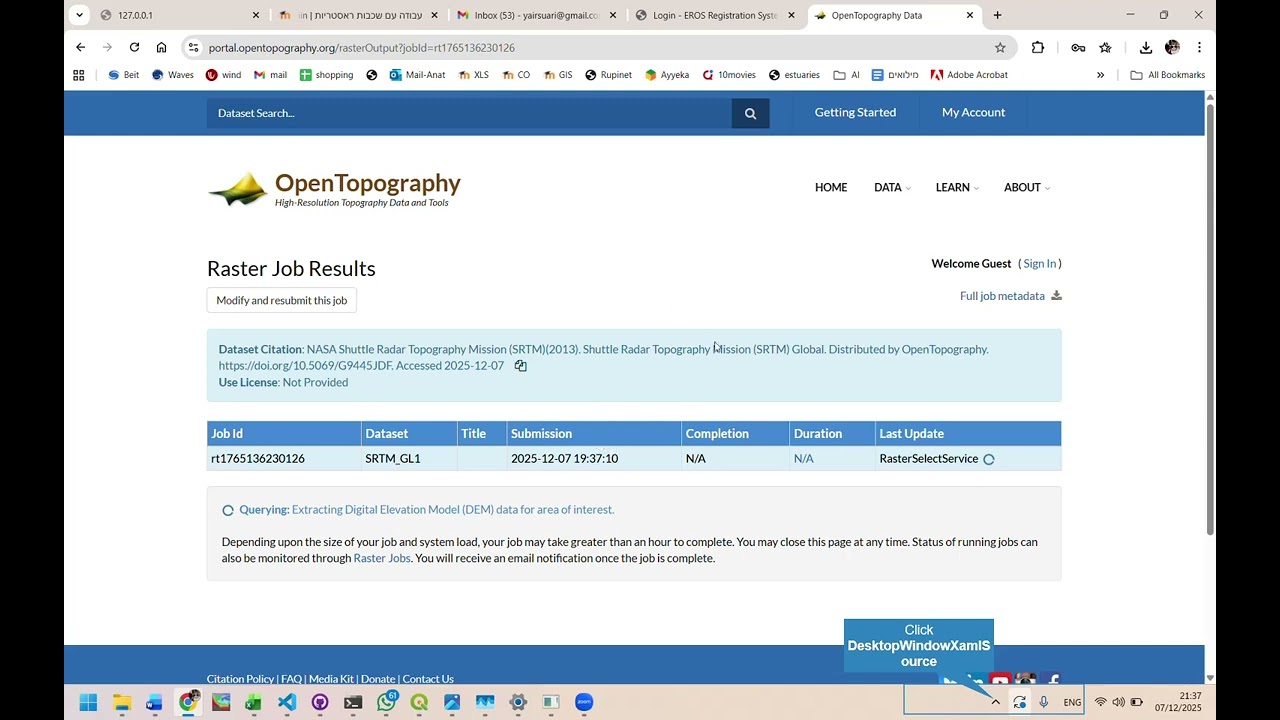Reload the OpenTopography page

(x=134, y=47)
